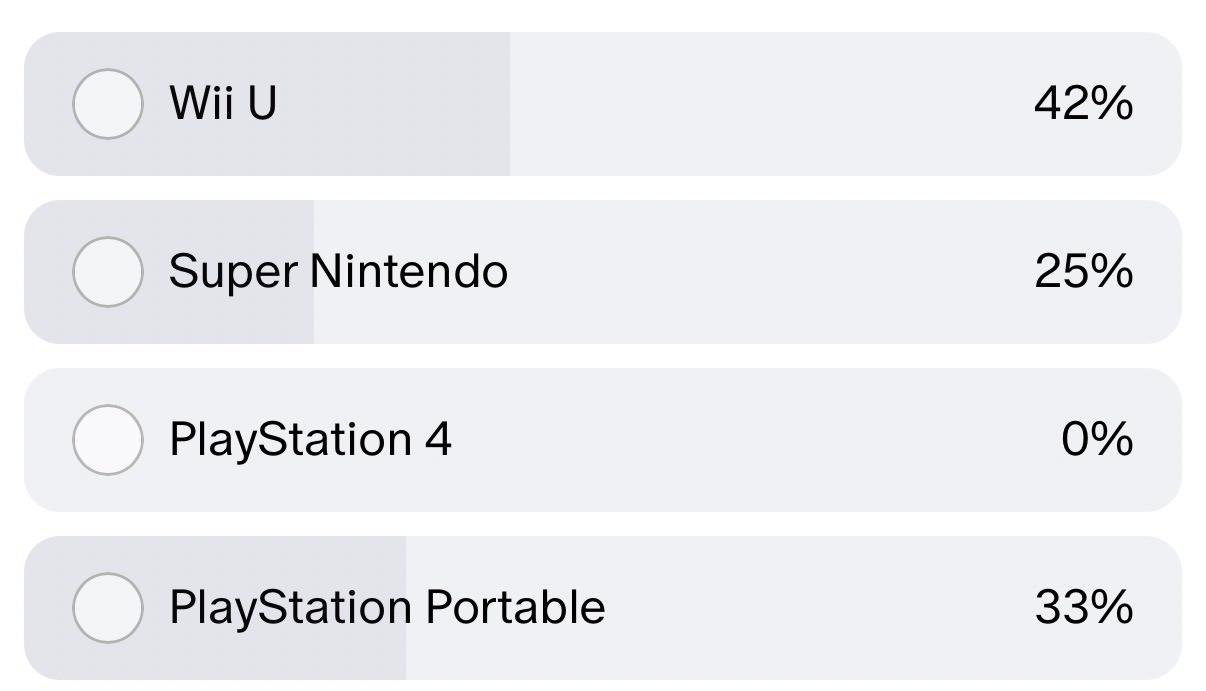Pick the PlayStation Portable radio button
The height and width of the screenshot is (691, 1206).
[108, 608]
